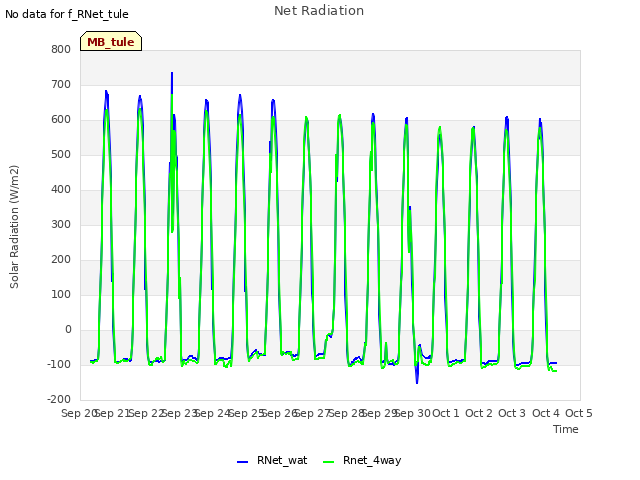The image size is (640, 480).
Task: Click the -100 y-axis tick label
Action: coord(59,364)
